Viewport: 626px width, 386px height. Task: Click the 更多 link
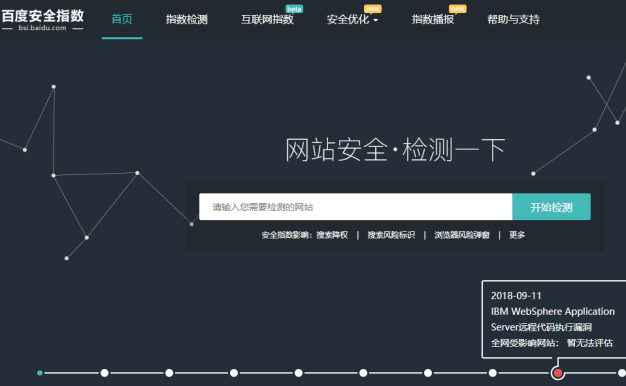click(517, 235)
